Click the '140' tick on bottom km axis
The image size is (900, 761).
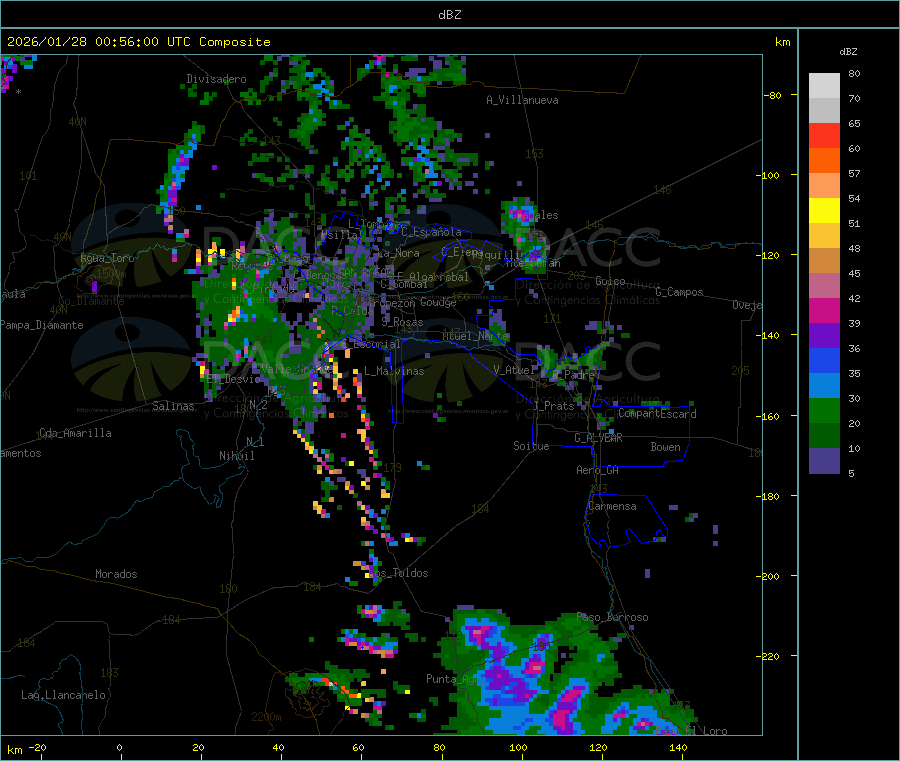pyautogui.click(x=678, y=748)
